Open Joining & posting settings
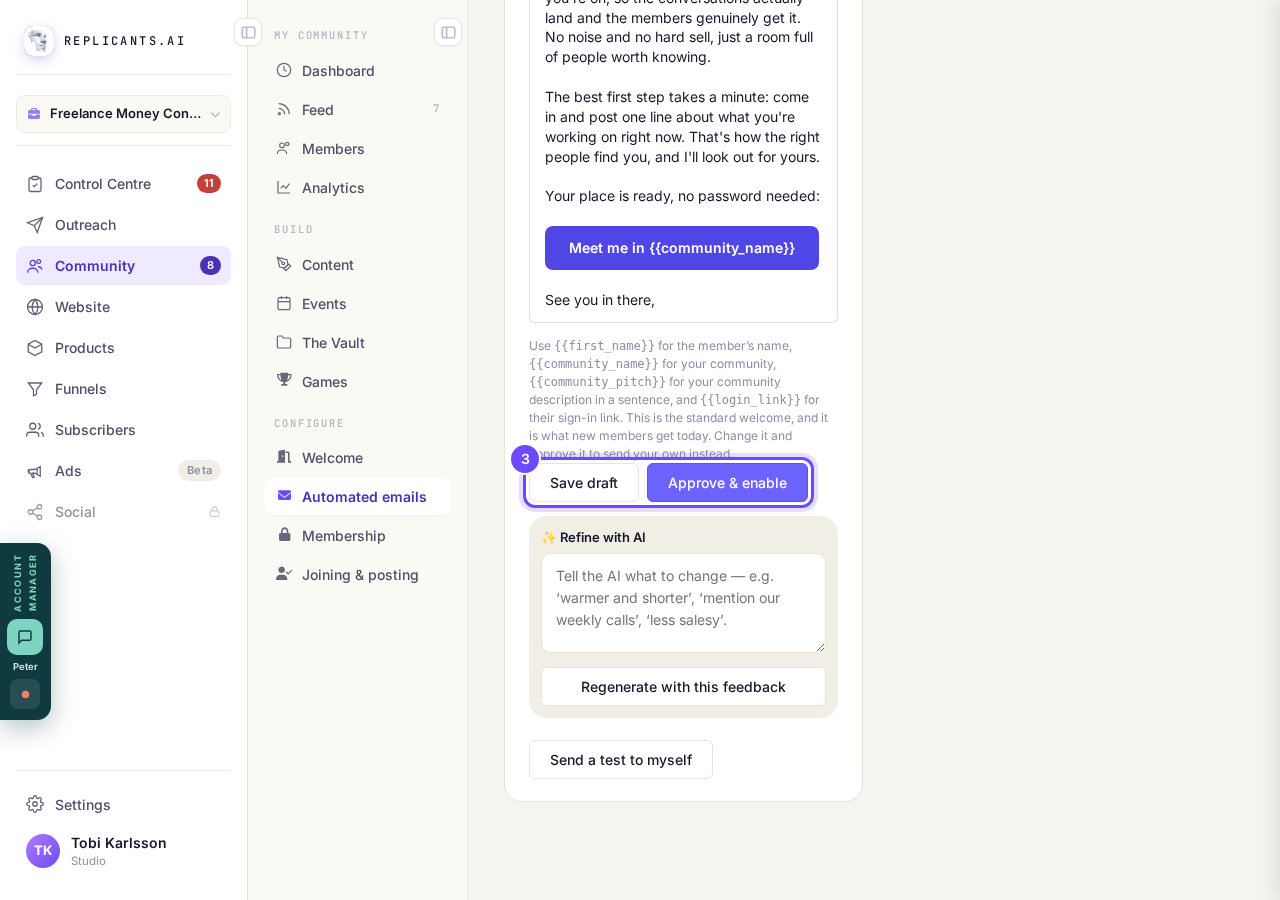Viewport: 1280px width, 900px height. point(357,575)
